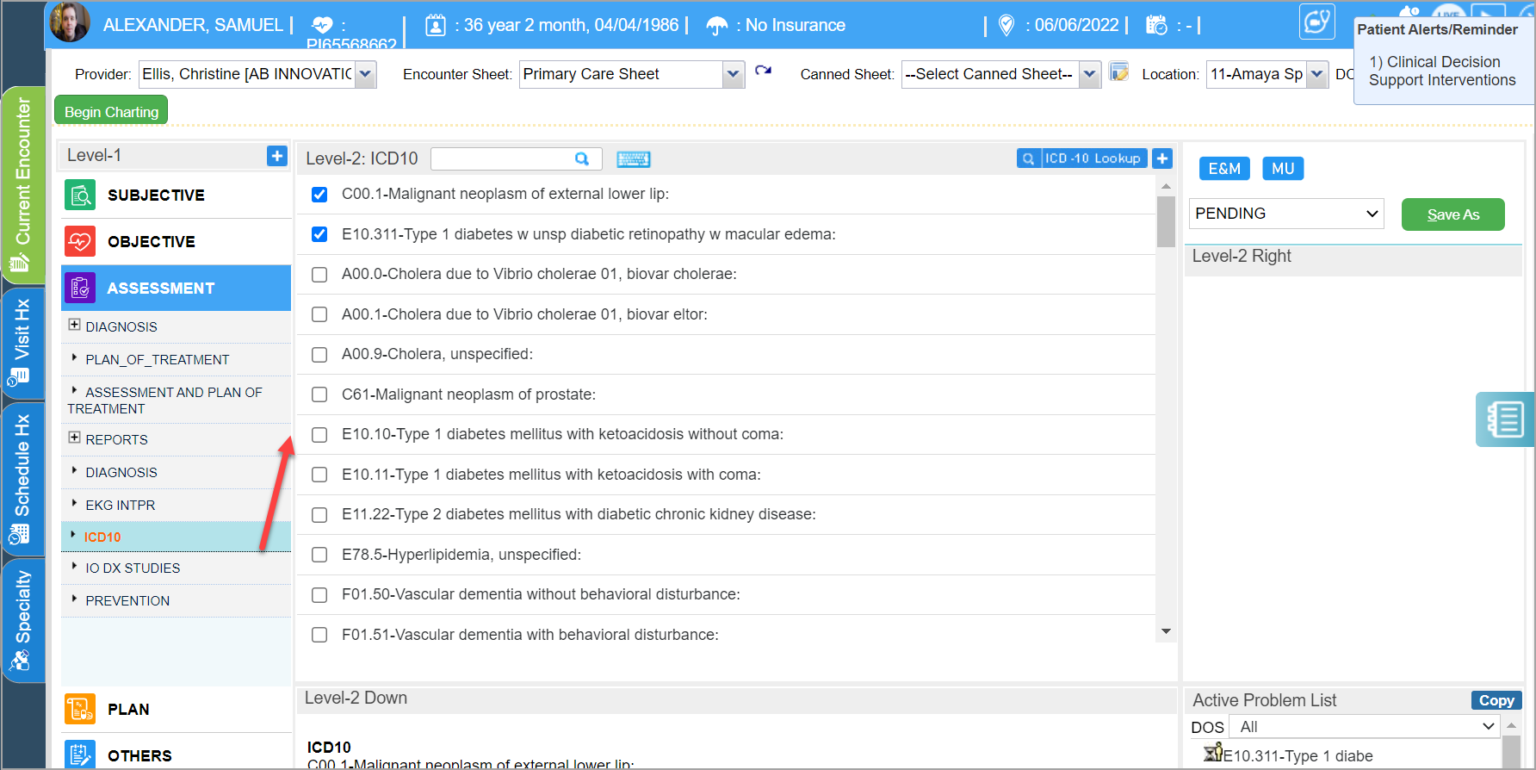Switch to the MU tab

point(1283,168)
